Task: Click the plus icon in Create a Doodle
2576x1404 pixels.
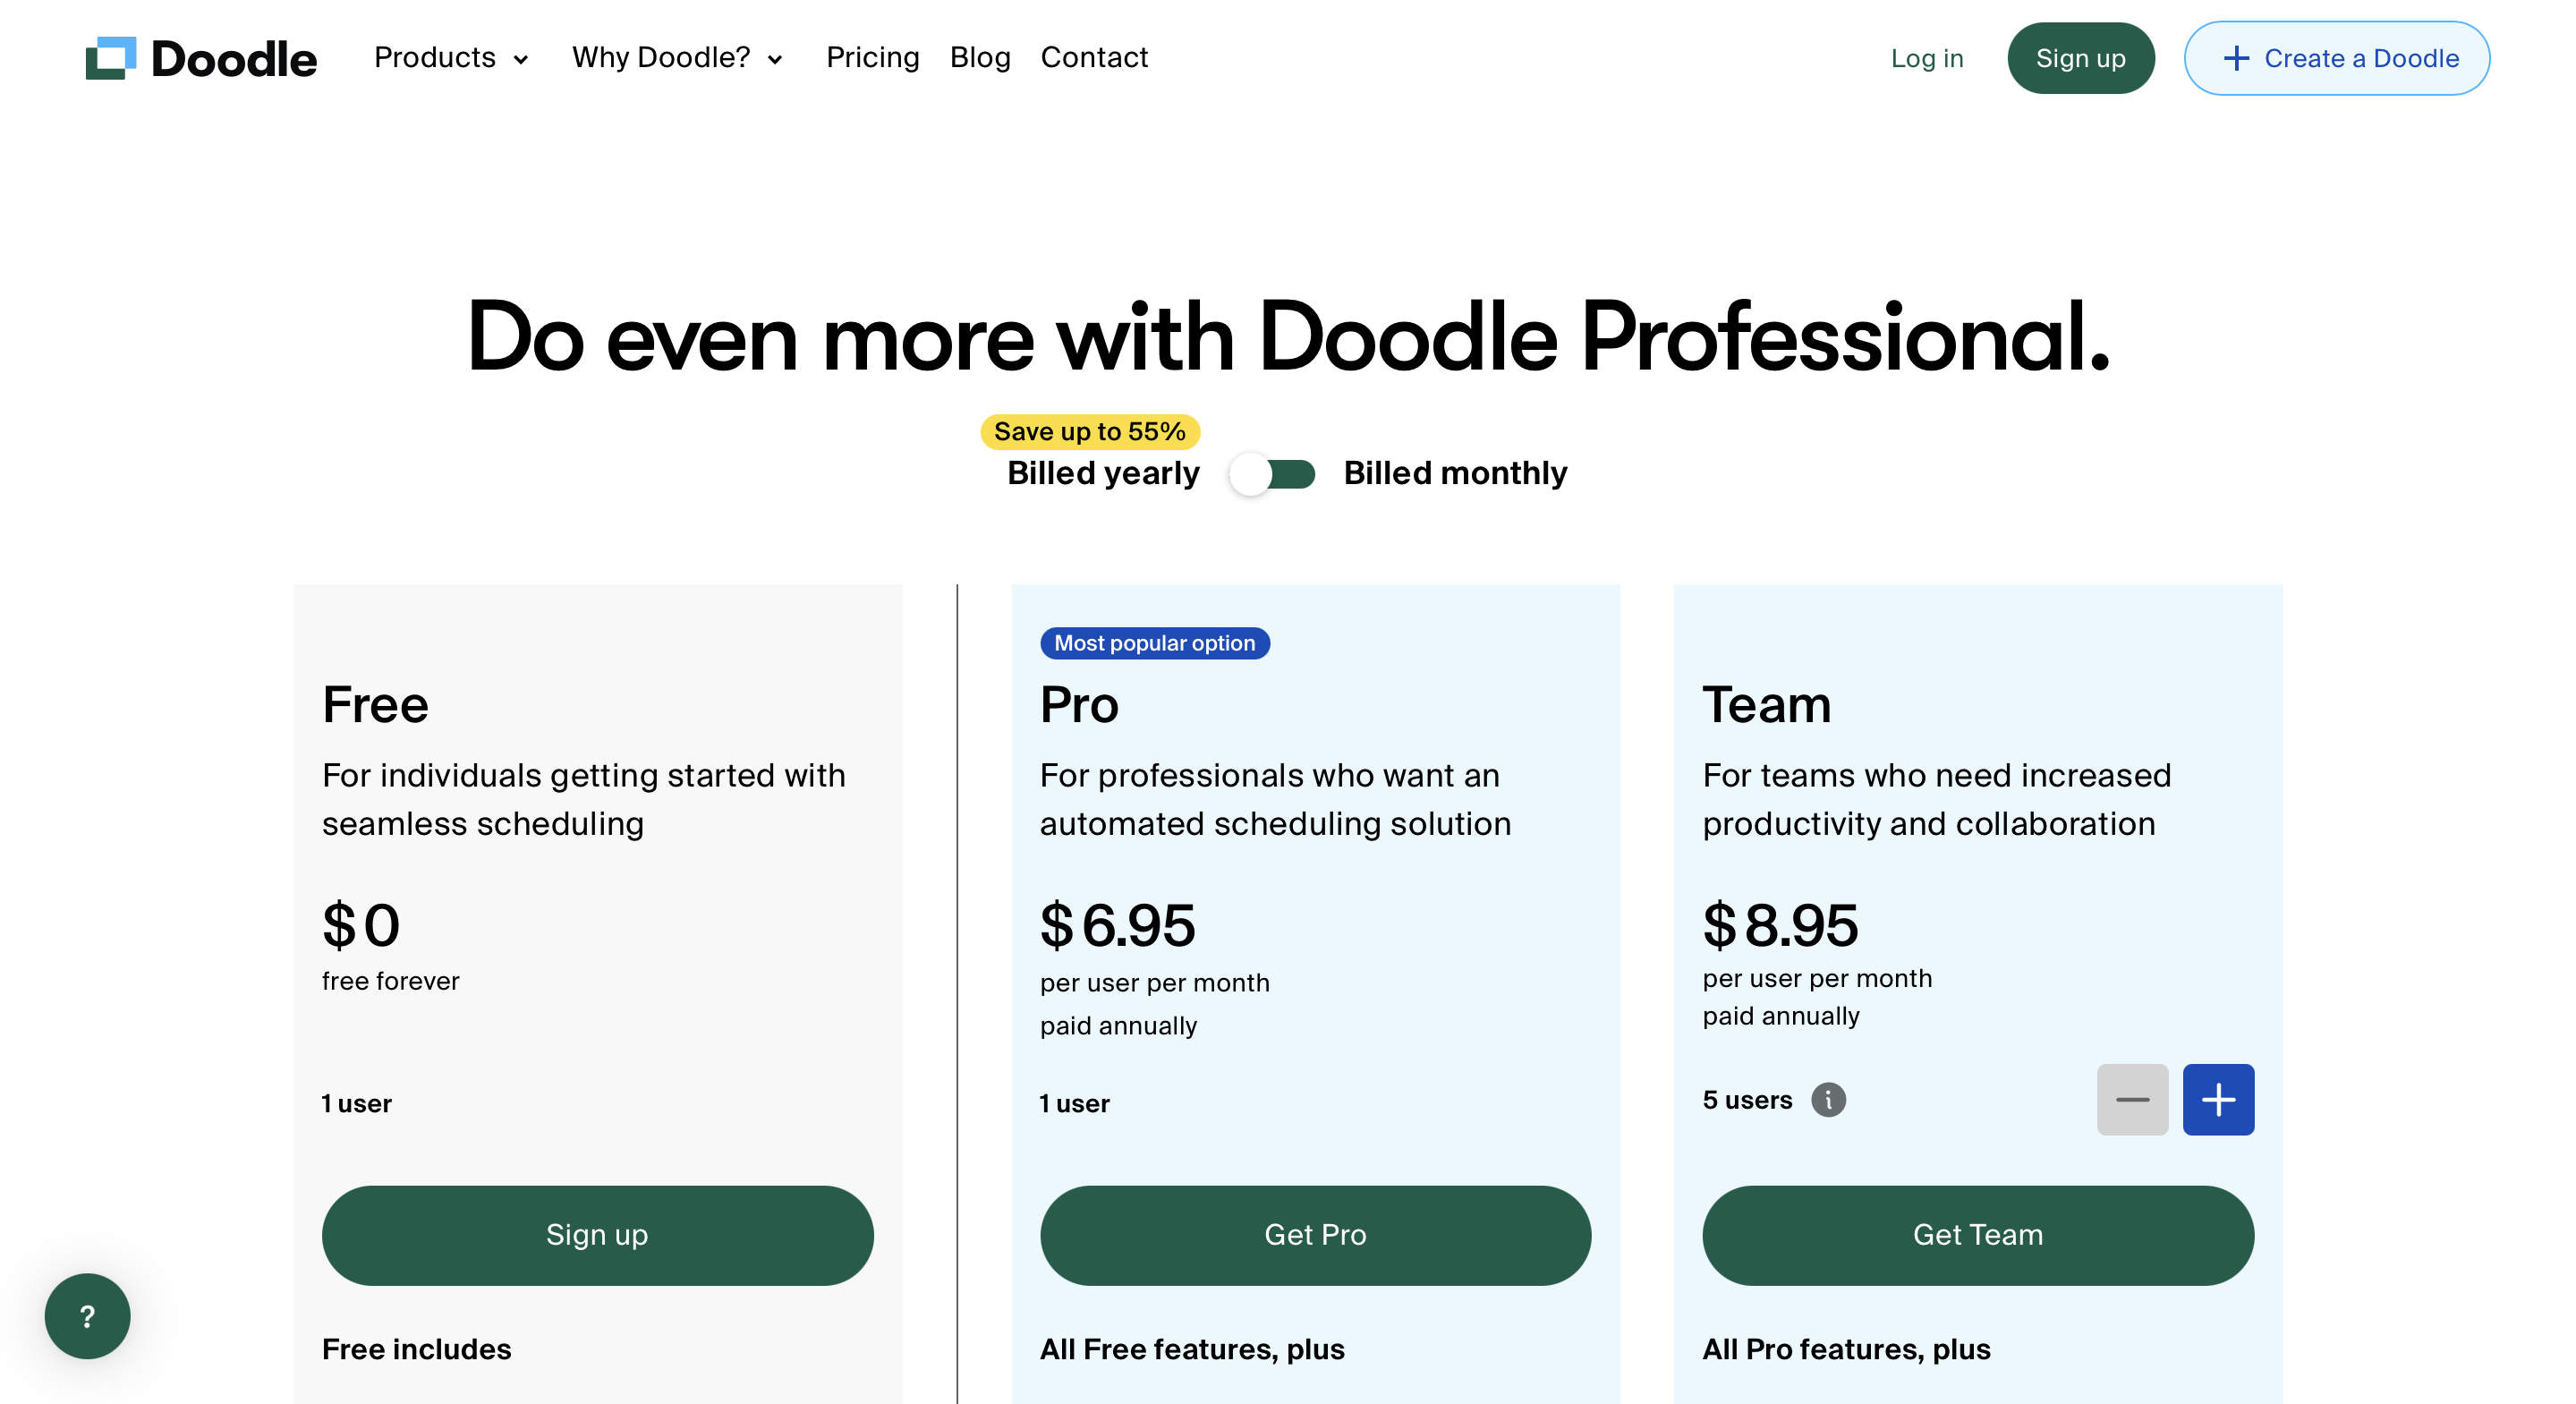Action: tap(2235, 58)
